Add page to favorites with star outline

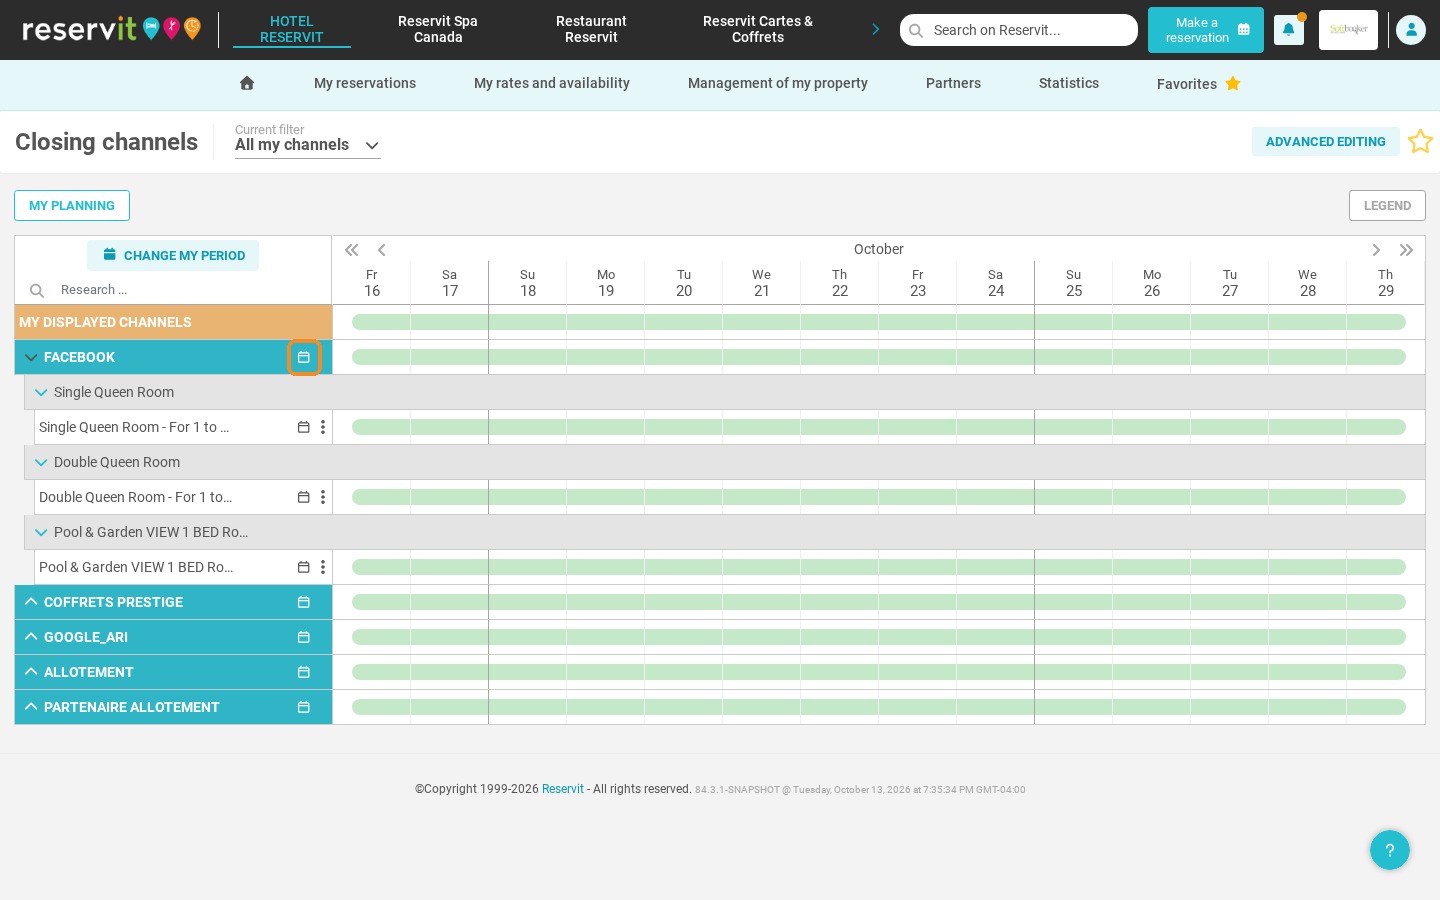[1420, 142]
